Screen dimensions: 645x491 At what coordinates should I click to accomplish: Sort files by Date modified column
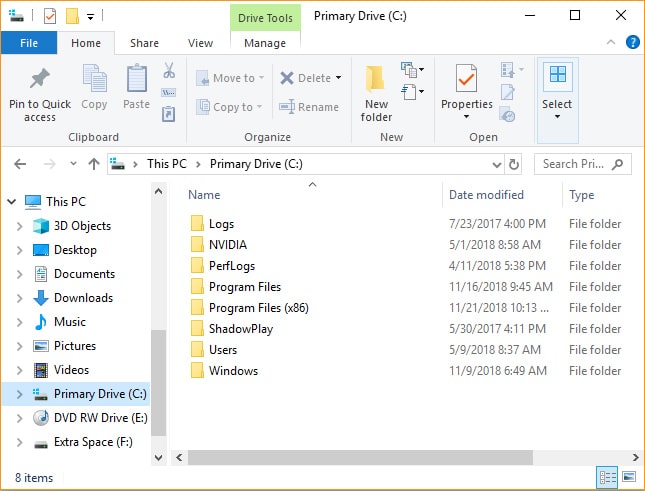pos(486,195)
